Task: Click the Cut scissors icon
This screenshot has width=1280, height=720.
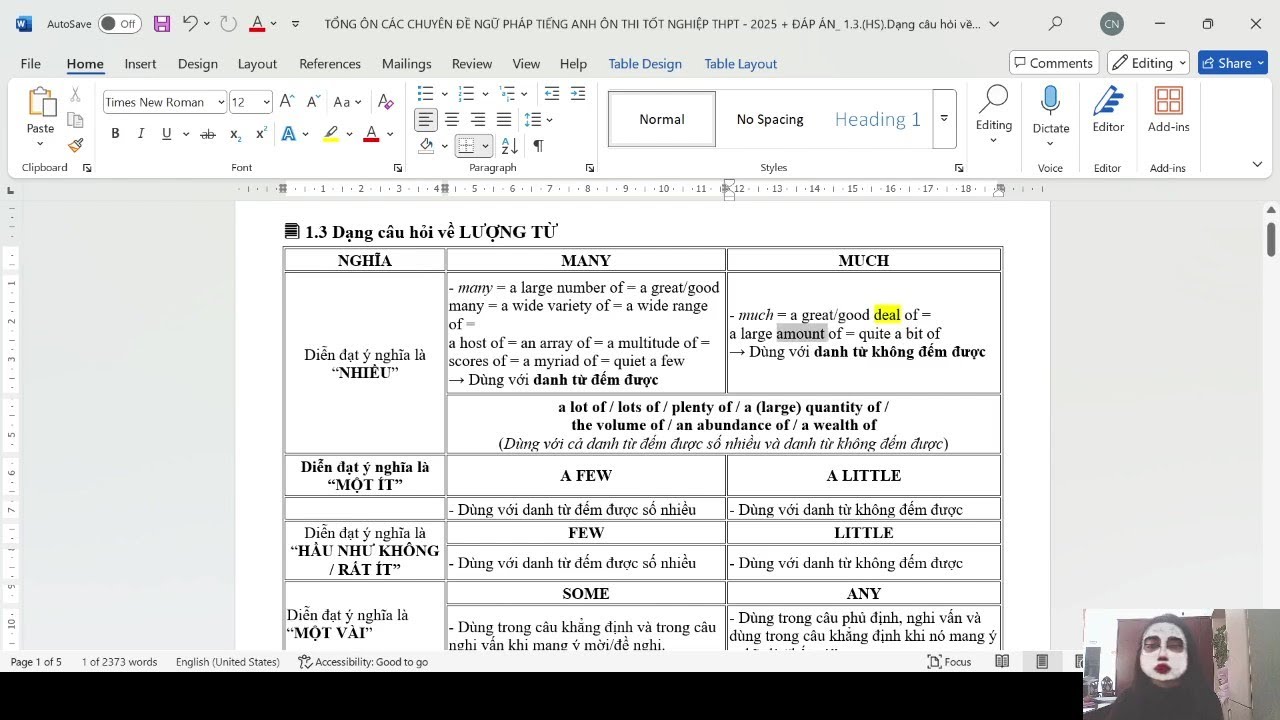Action: 75,95
